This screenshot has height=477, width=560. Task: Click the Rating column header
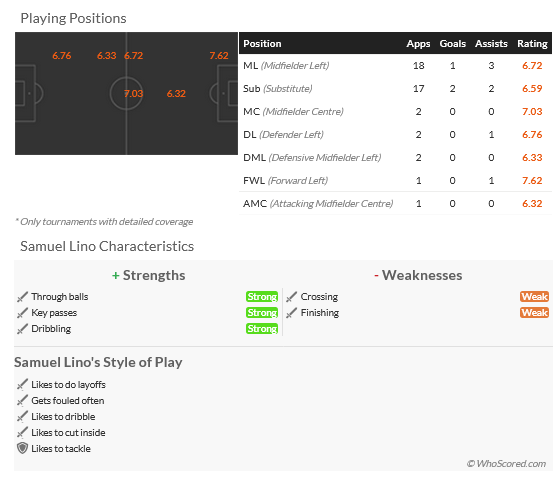[532, 44]
